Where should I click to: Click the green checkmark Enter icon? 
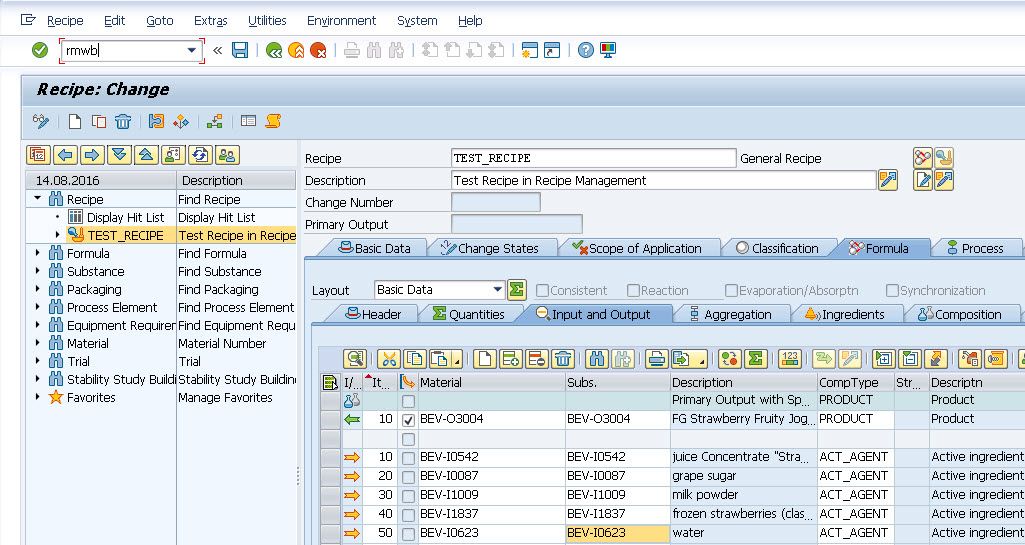coord(40,50)
